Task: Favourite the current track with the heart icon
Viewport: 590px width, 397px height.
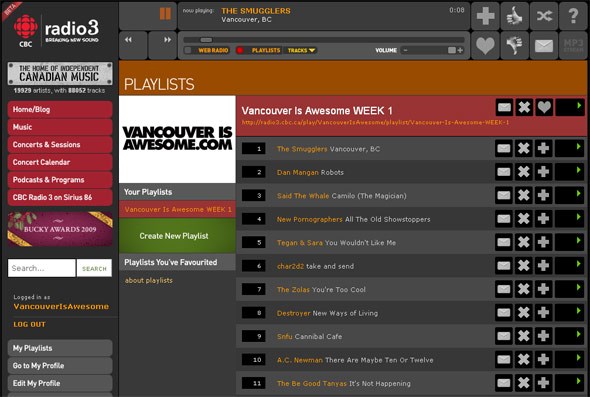Action: pos(485,46)
